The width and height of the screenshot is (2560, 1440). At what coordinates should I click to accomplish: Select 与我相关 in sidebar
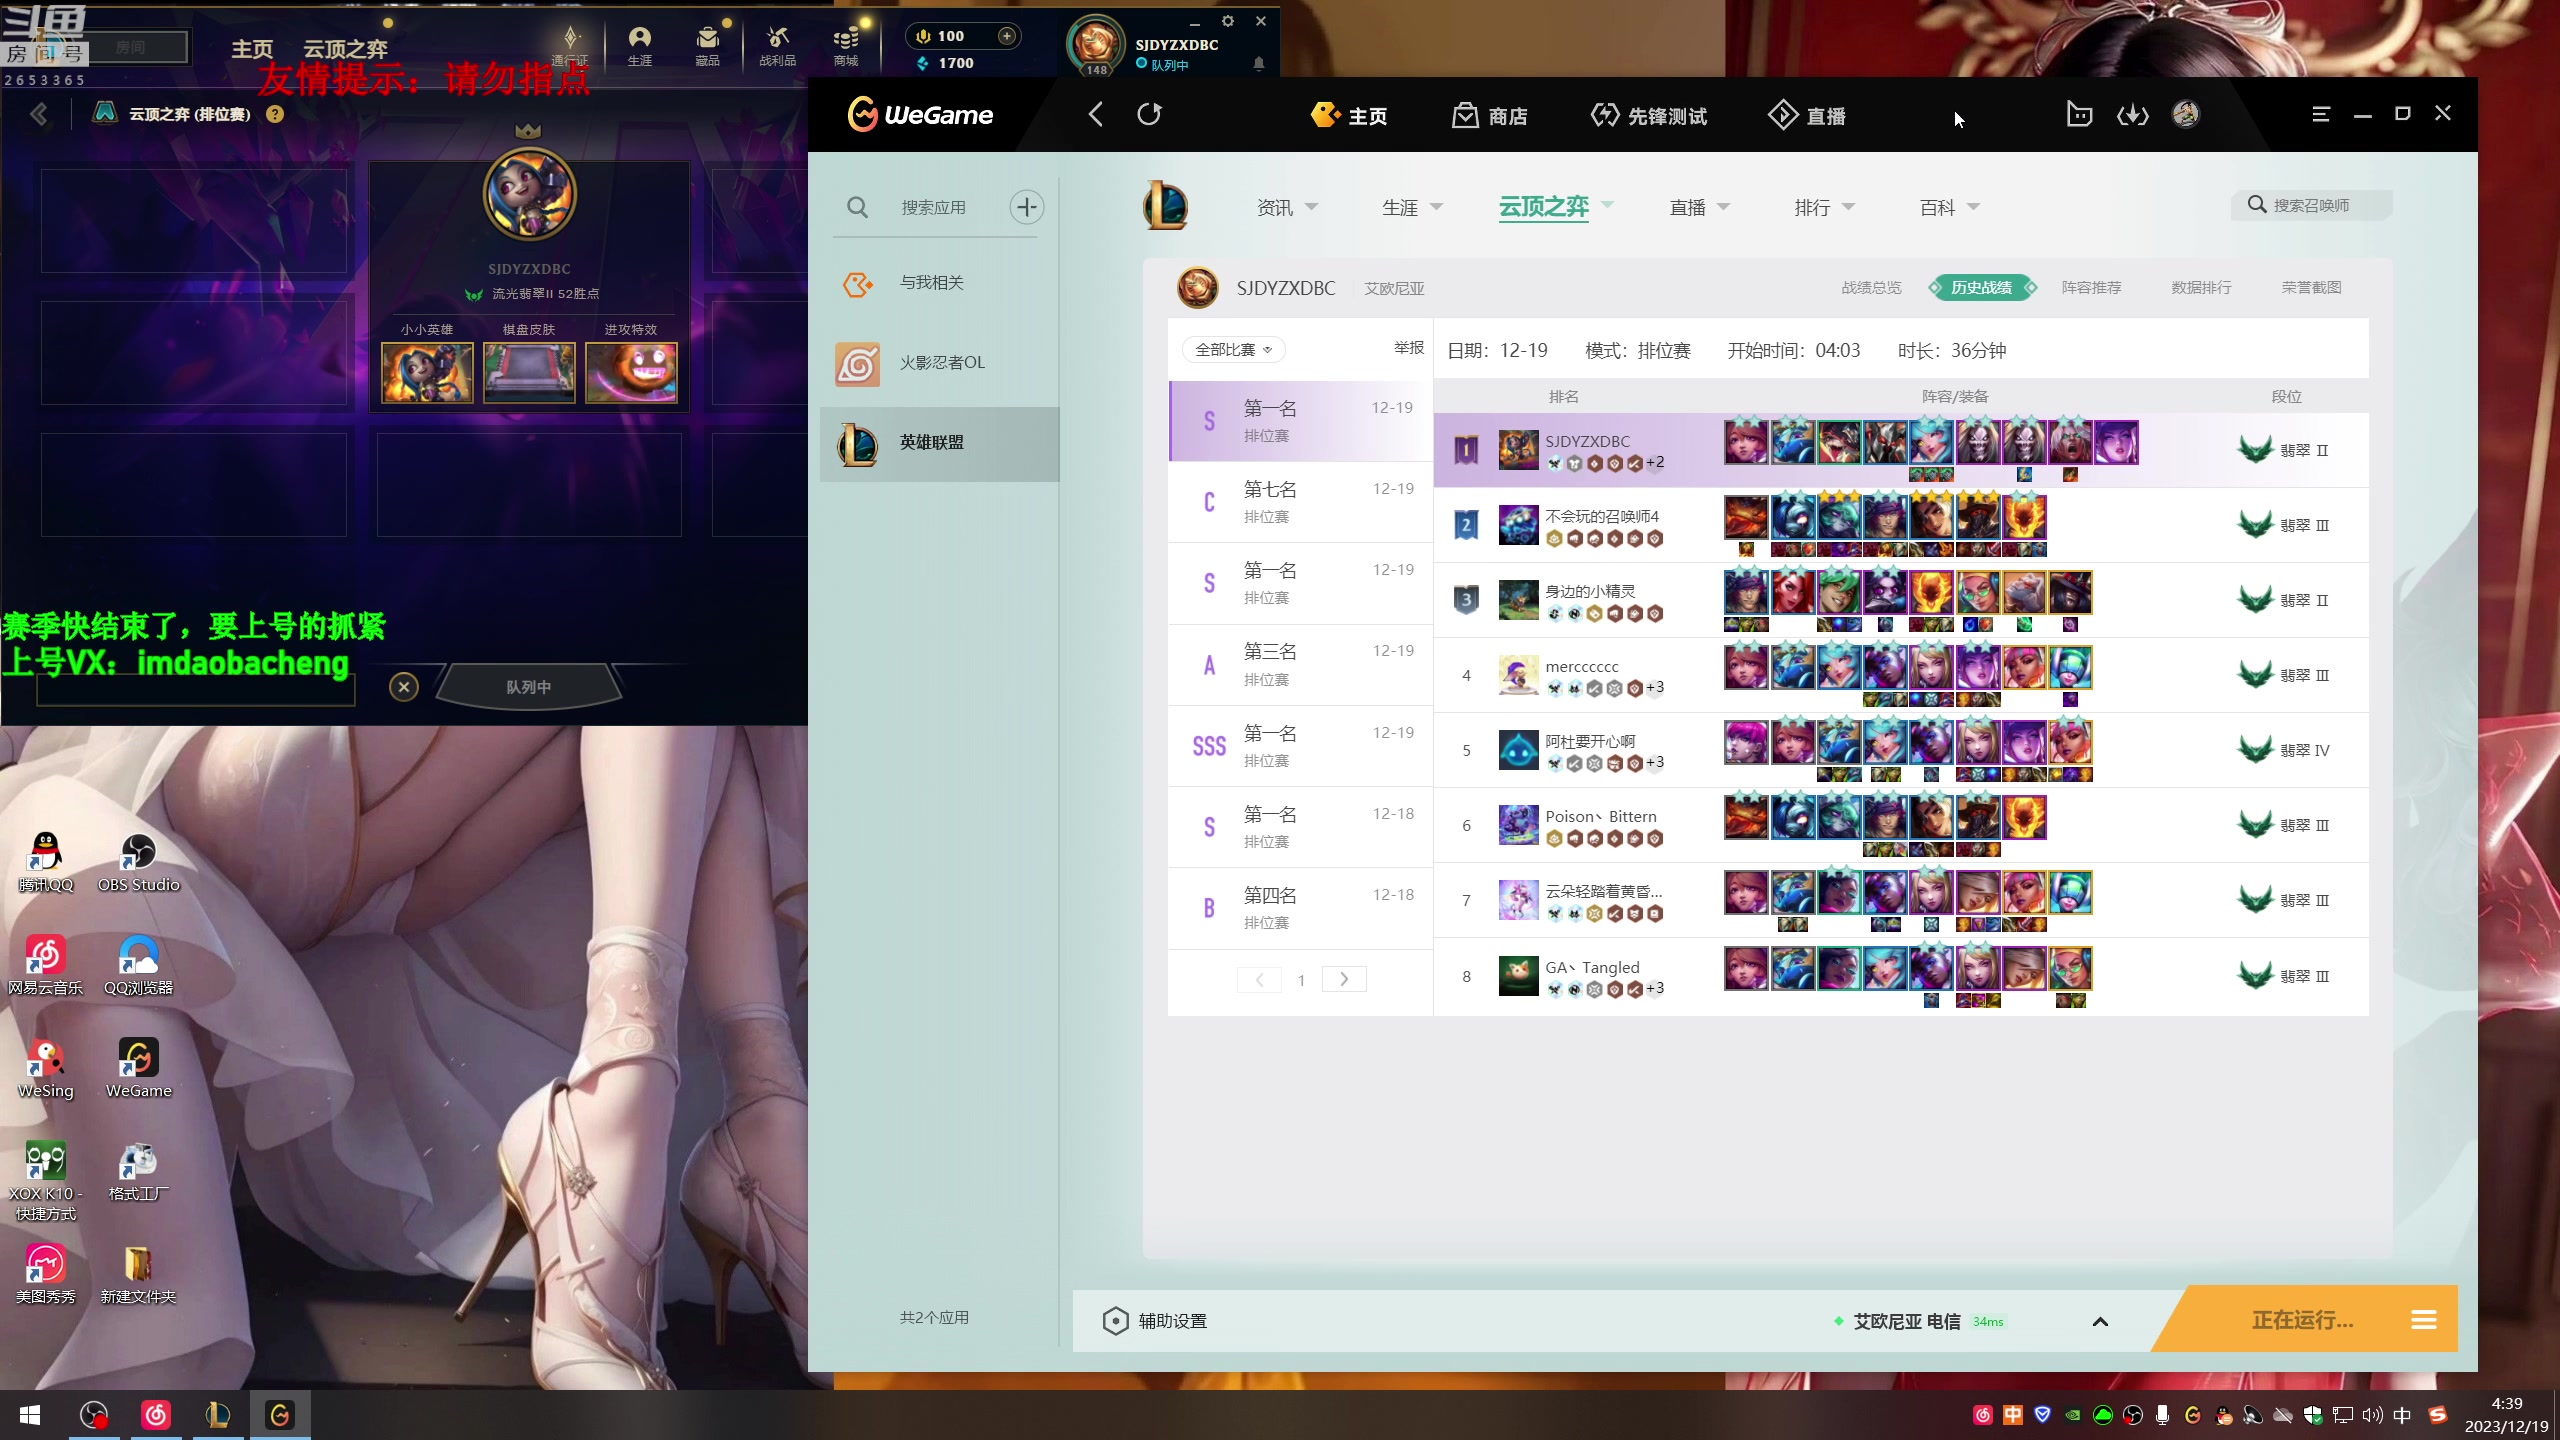[x=939, y=283]
